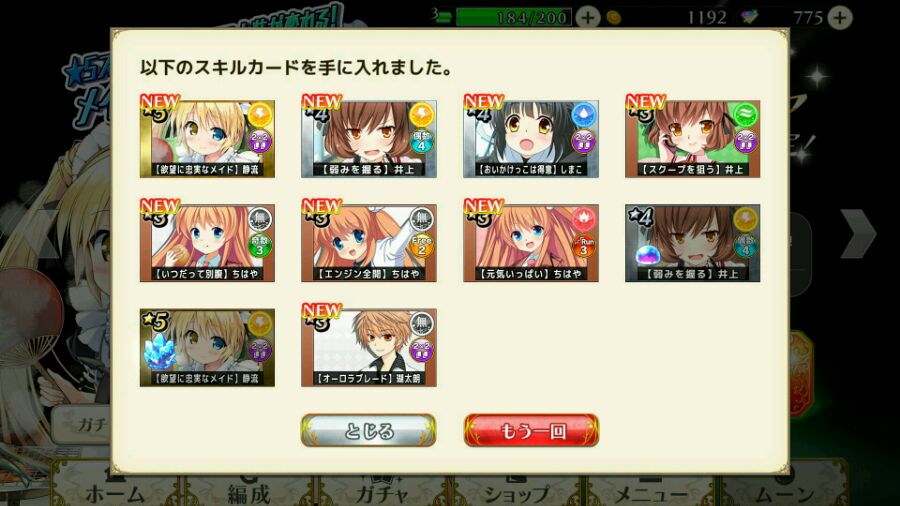900x506 pixels.
Task: Click the plus icon beside the stamina bar
Action: pos(587,17)
